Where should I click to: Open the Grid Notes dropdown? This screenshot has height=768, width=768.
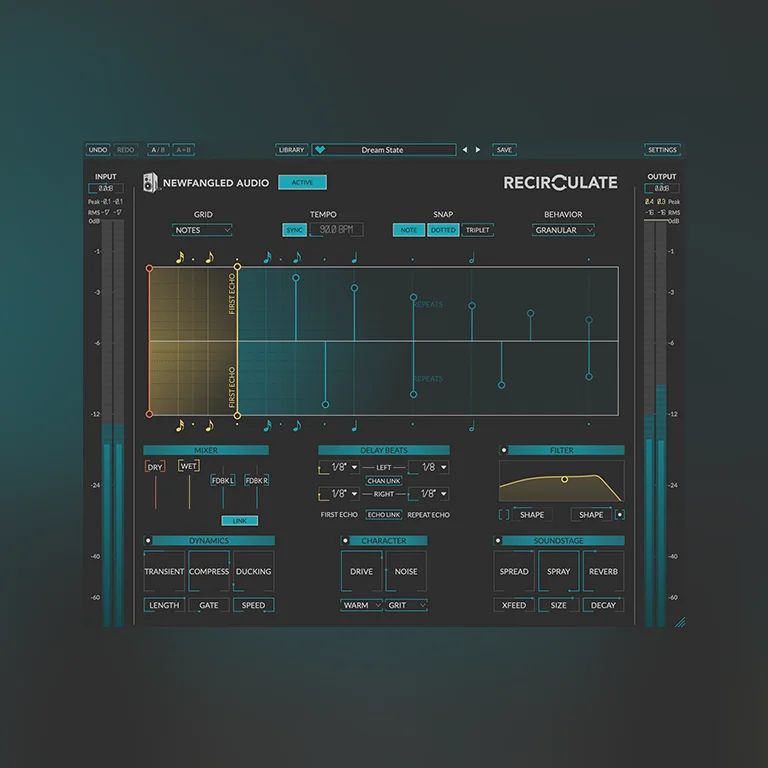click(x=202, y=230)
